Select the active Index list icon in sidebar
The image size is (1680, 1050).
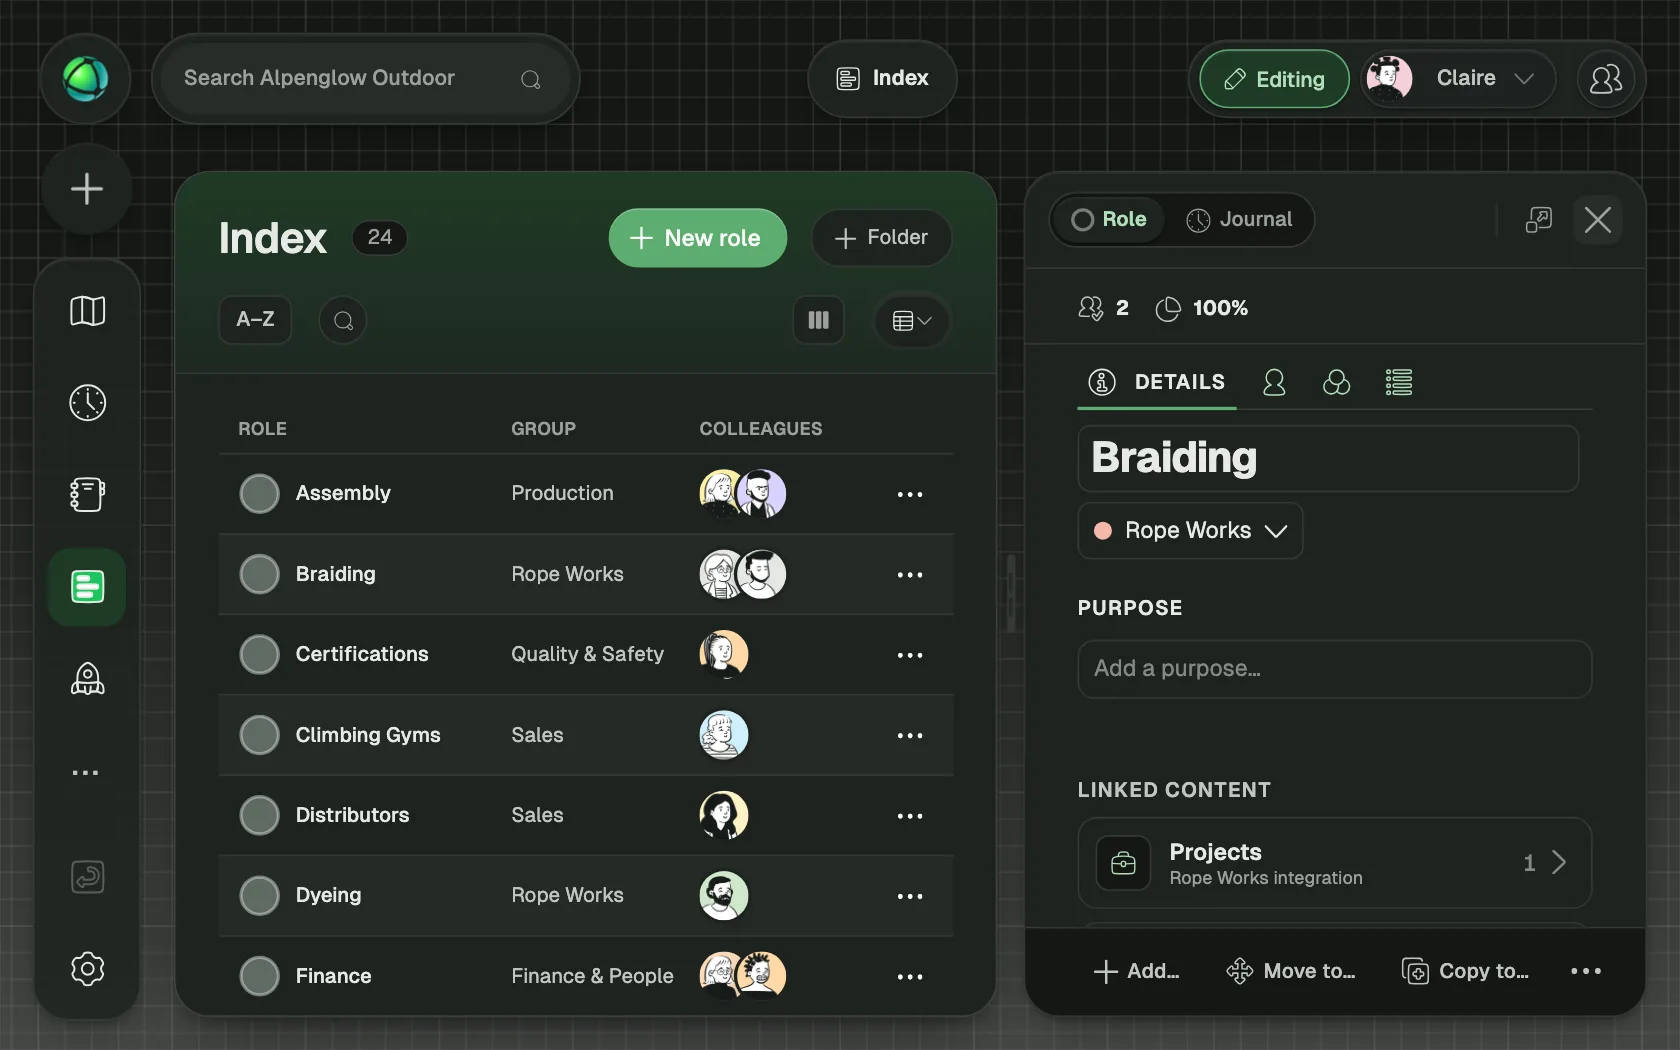[x=87, y=587]
